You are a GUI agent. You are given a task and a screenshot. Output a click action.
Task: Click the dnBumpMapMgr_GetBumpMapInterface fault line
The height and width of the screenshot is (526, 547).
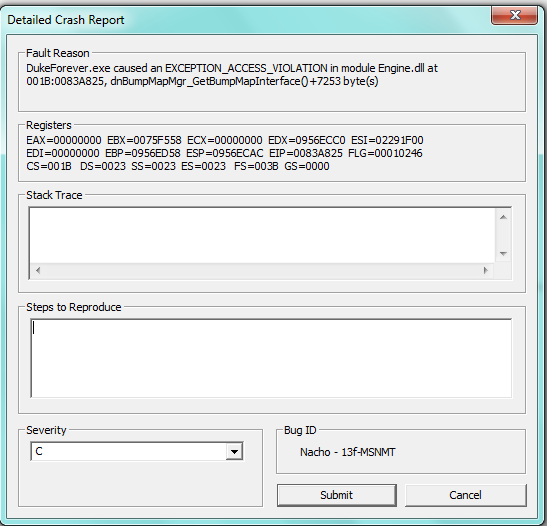202,81
